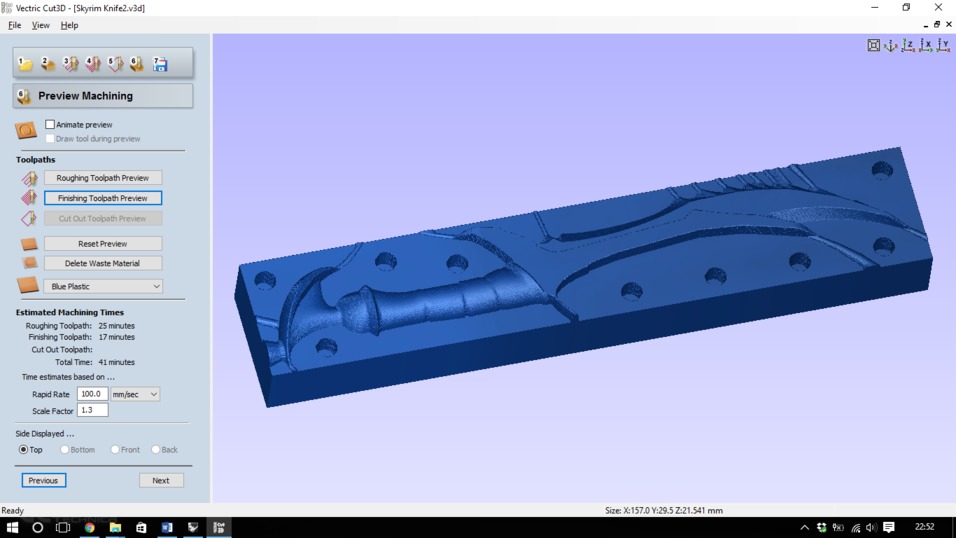The height and width of the screenshot is (538, 956).
Task: Open step 3 roughing toolpath icon
Action: pyautogui.click(x=70, y=63)
